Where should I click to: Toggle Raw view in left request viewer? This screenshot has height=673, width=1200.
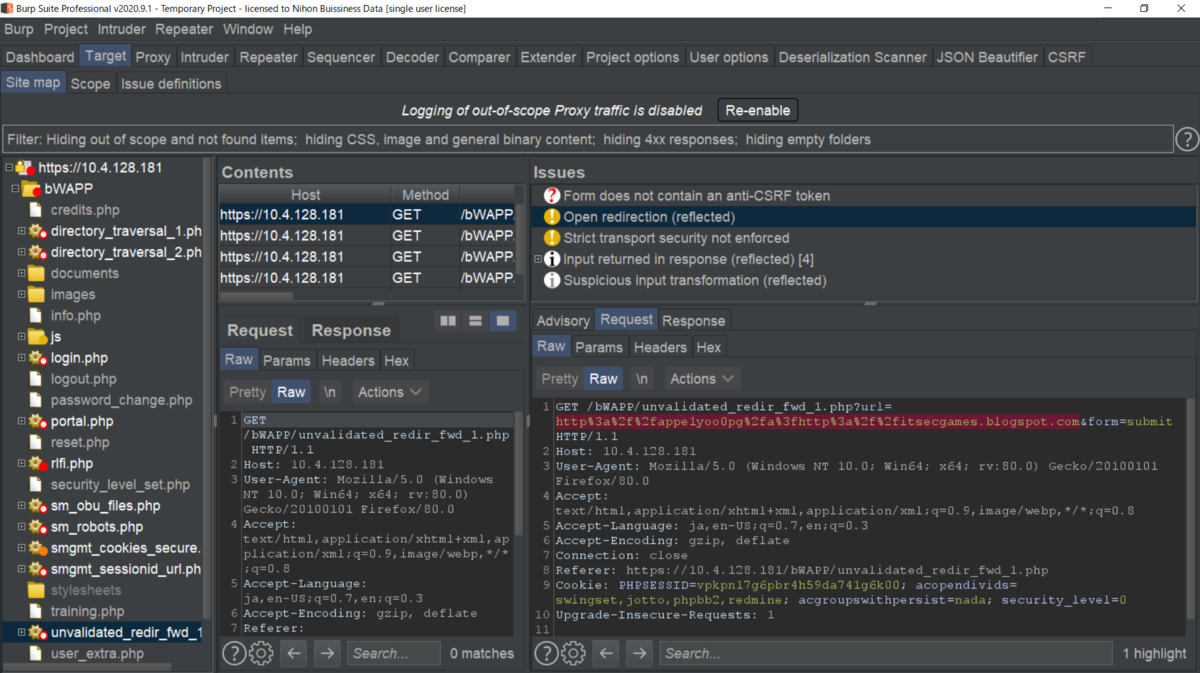click(291, 392)
